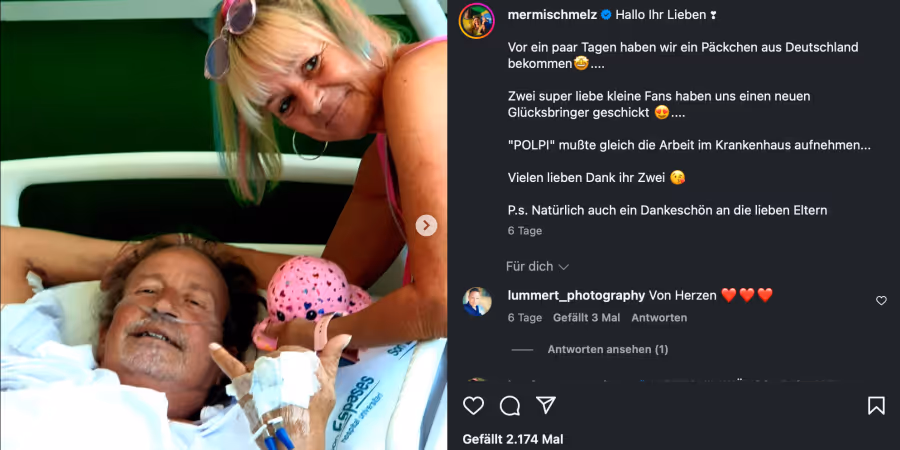Click the '6 Tage' timestamp under caption
Screen dimensions: 900x450
(525, 231)
